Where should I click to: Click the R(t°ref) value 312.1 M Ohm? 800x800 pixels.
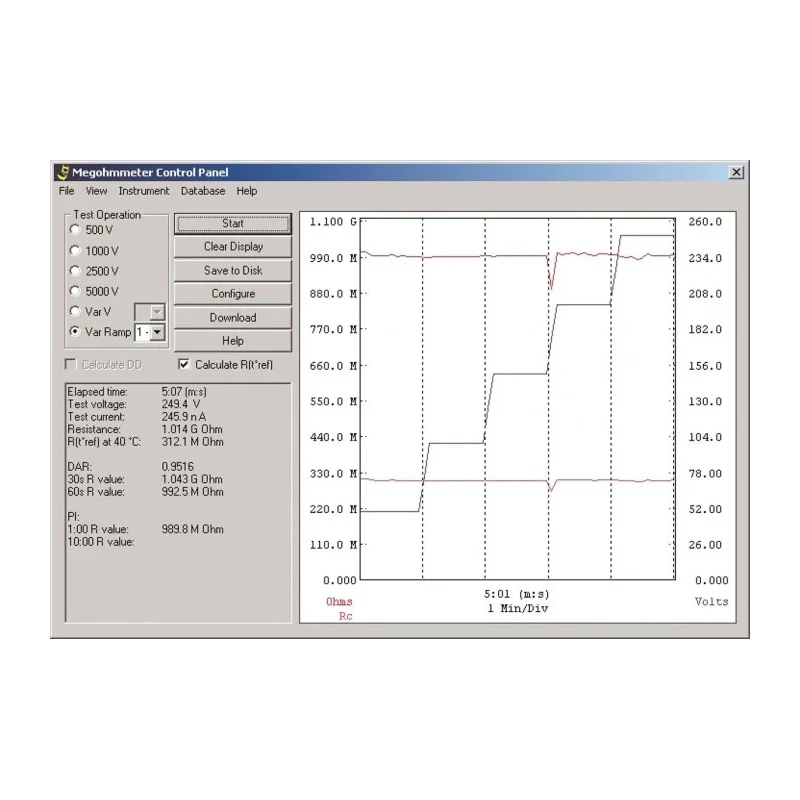pos(192,442)
